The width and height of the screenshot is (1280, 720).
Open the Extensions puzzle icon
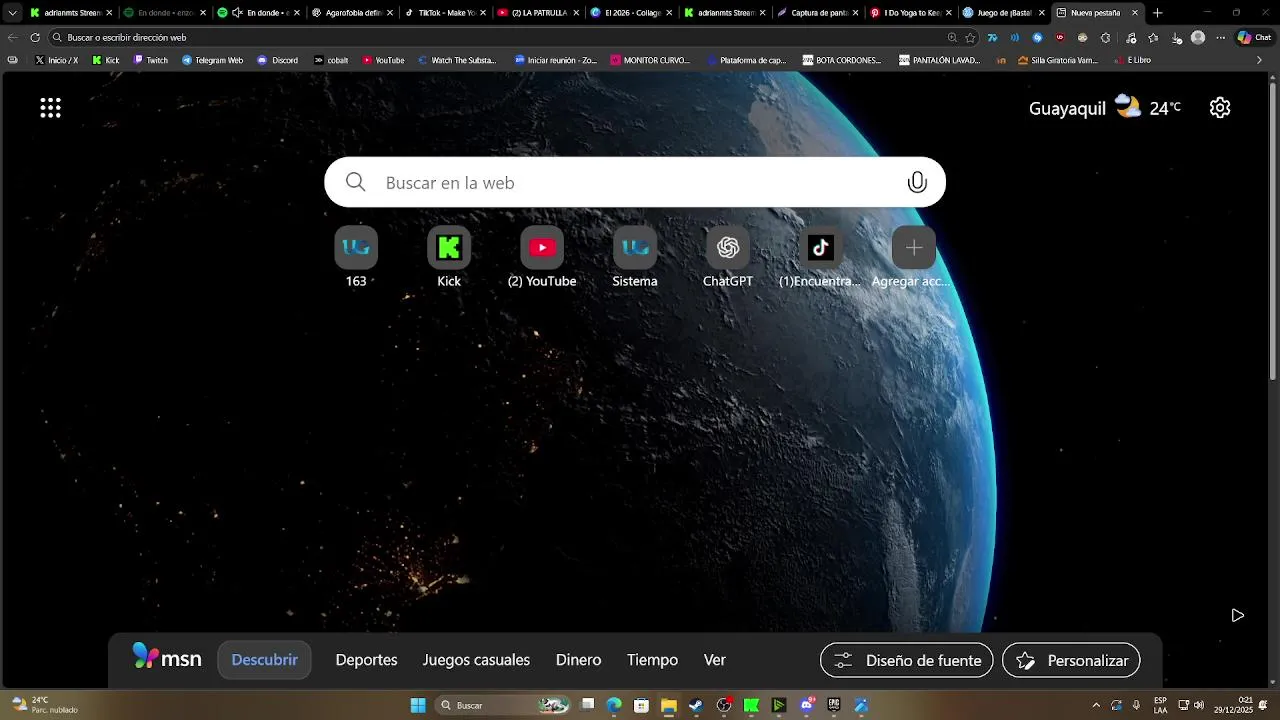point(1105,37)
